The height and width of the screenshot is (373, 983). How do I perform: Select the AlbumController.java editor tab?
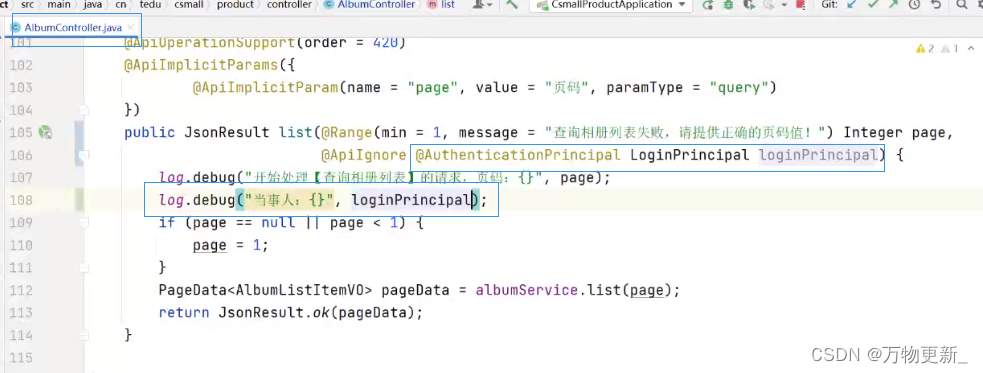(73, 28)
